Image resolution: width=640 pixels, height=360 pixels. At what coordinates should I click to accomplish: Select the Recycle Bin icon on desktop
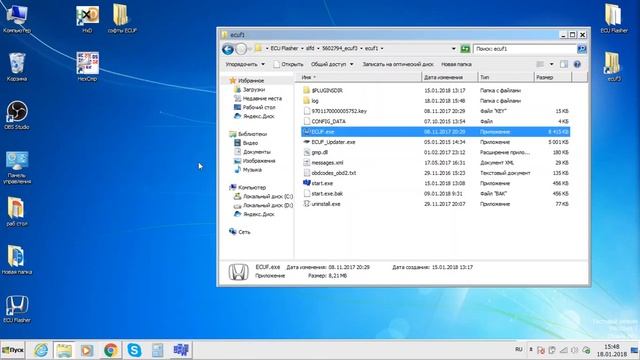click(17, 67)
